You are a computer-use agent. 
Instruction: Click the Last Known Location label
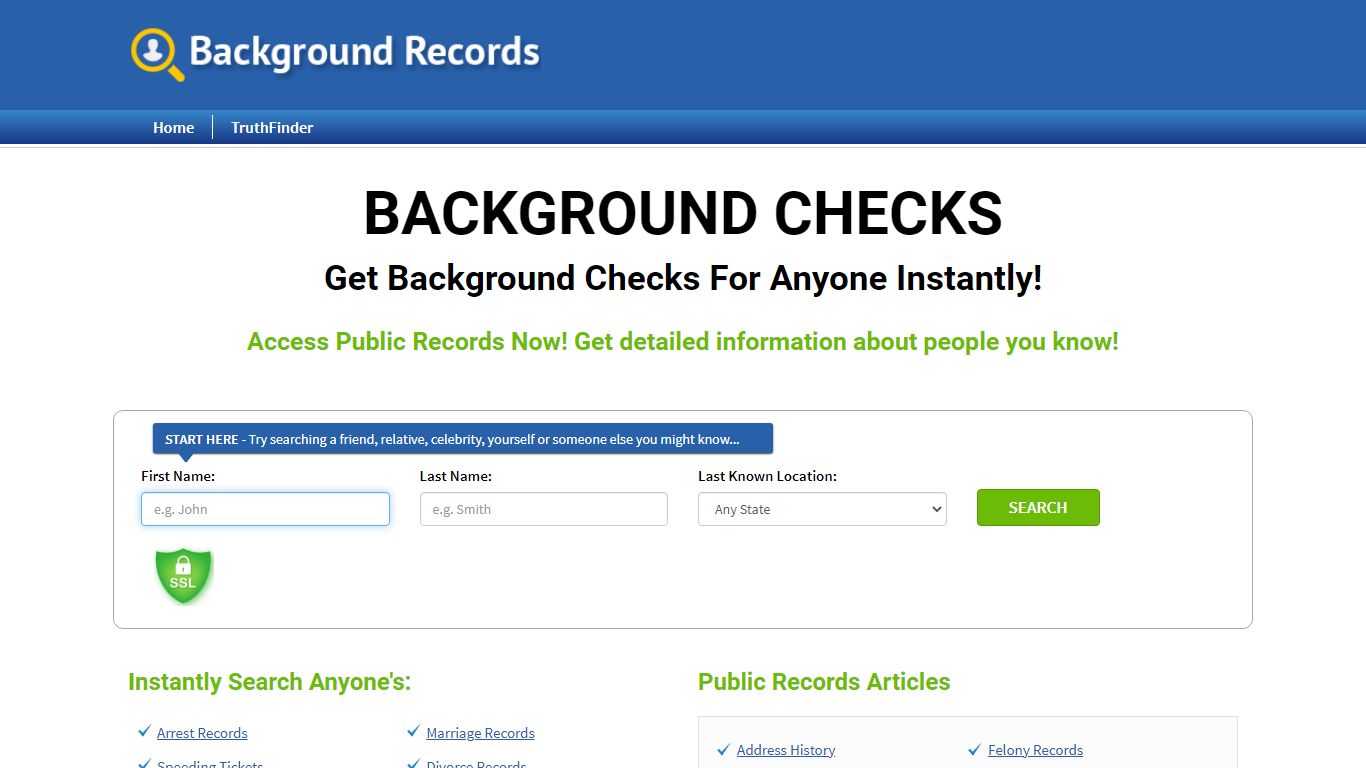pos(767,476)
